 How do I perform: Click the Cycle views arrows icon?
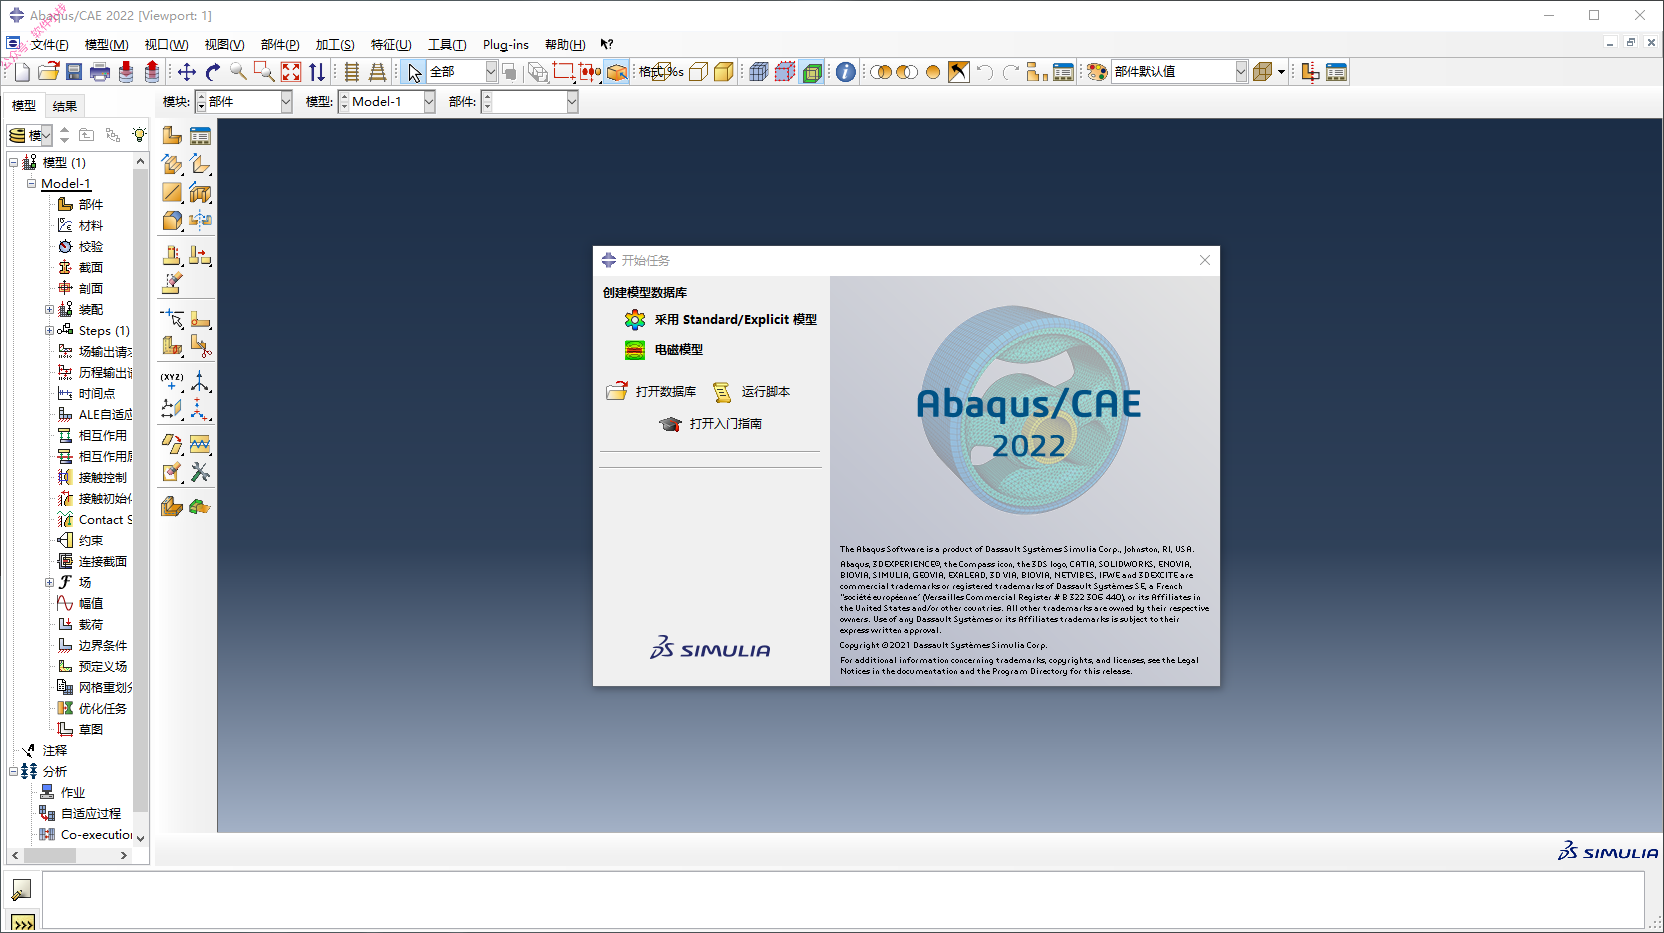(x=317, y=72)
